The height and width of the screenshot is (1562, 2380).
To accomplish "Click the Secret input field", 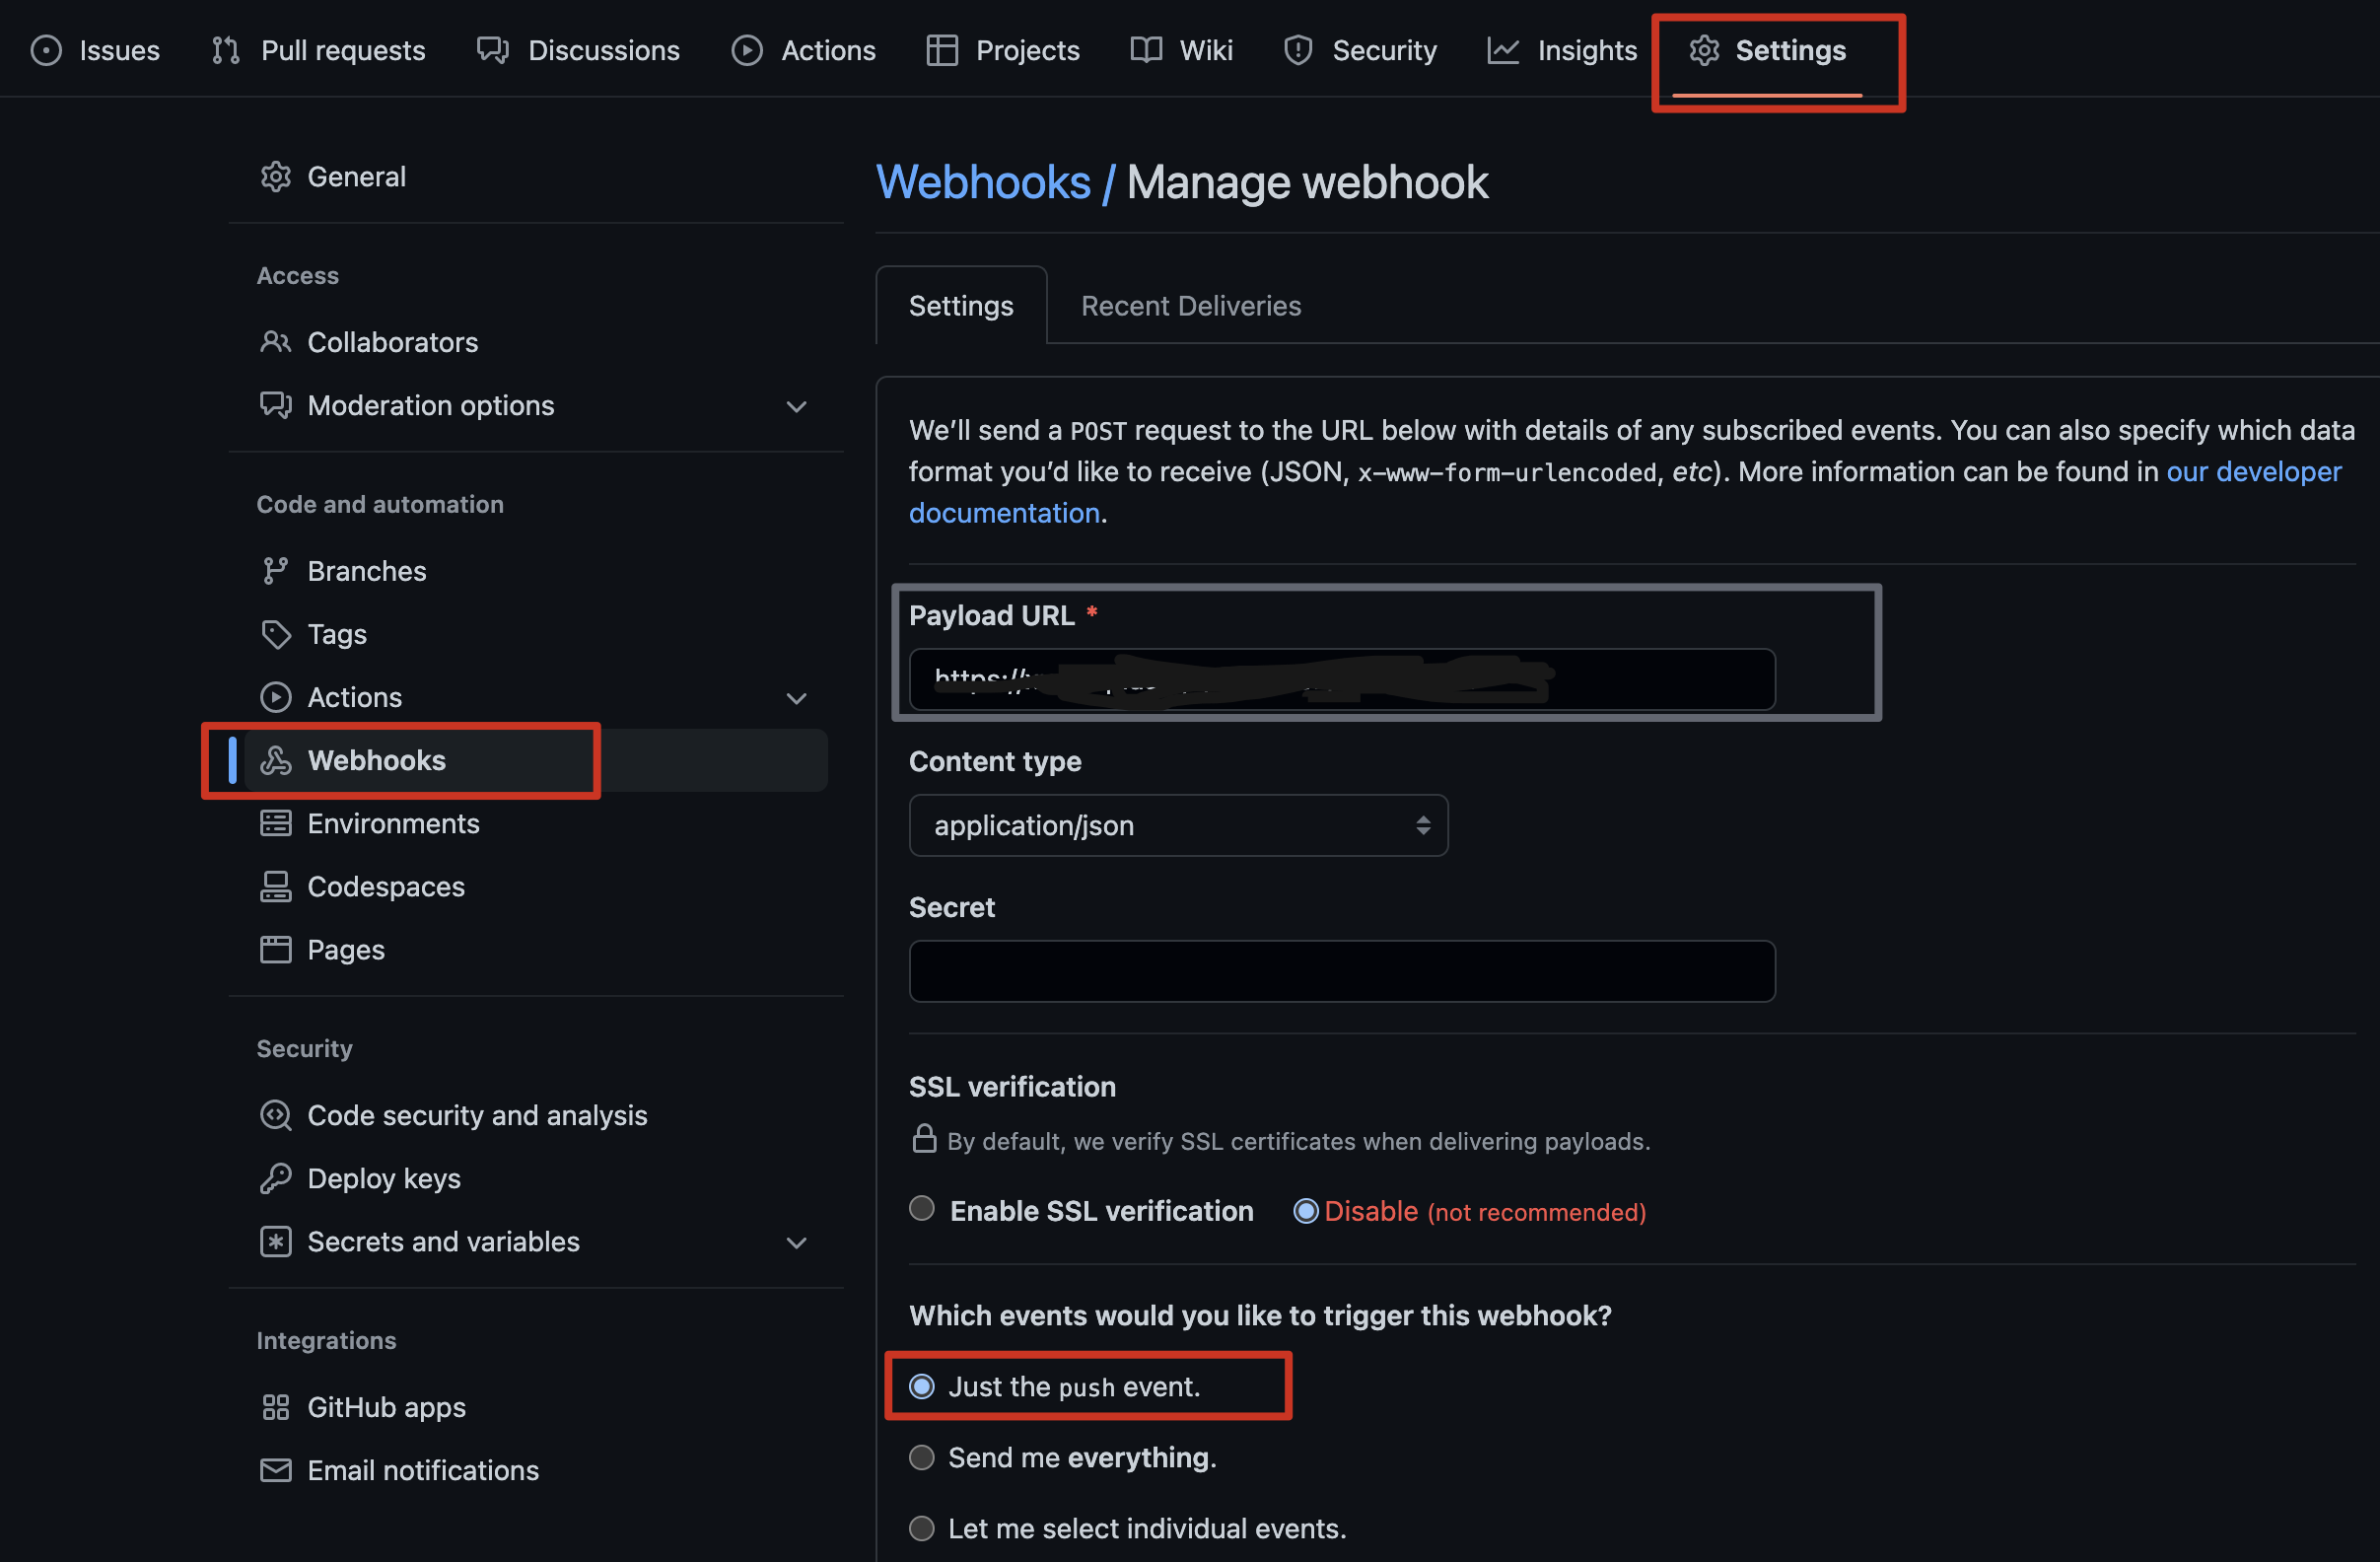I will click(1342, 970).
